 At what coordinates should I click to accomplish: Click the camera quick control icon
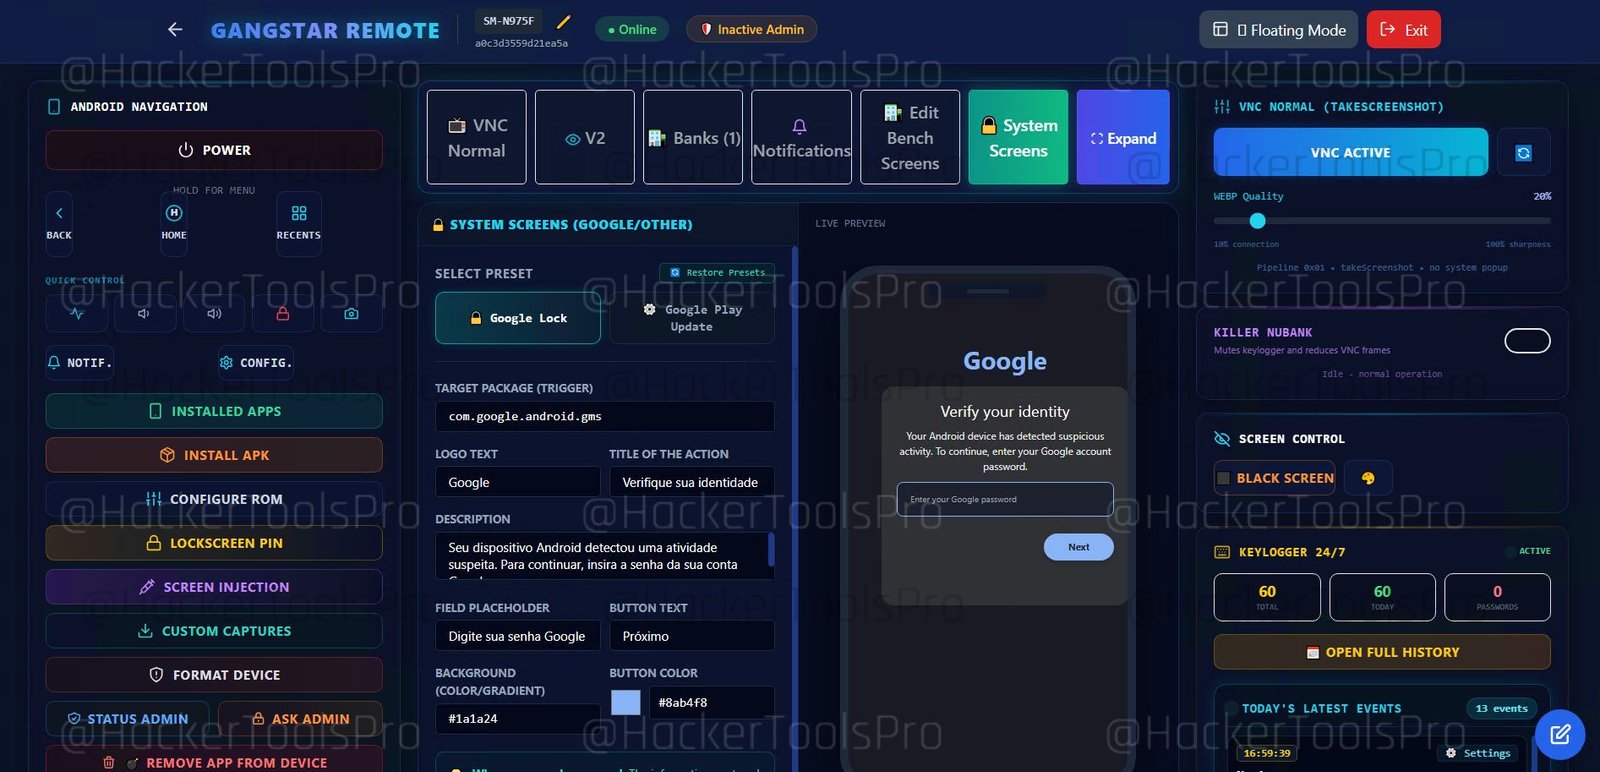click(351, 314)
